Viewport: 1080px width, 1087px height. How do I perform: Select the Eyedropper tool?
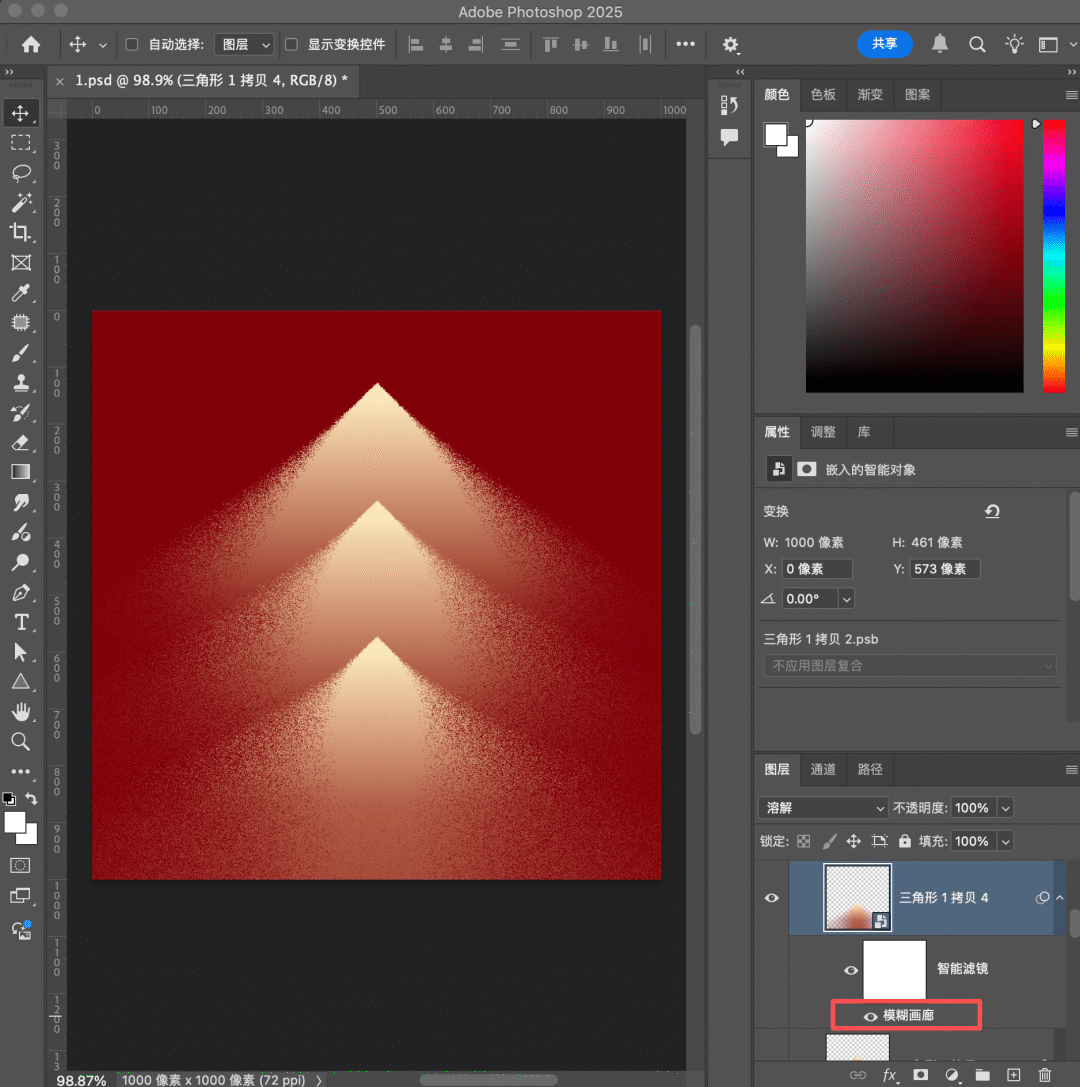tap(21, 293)
